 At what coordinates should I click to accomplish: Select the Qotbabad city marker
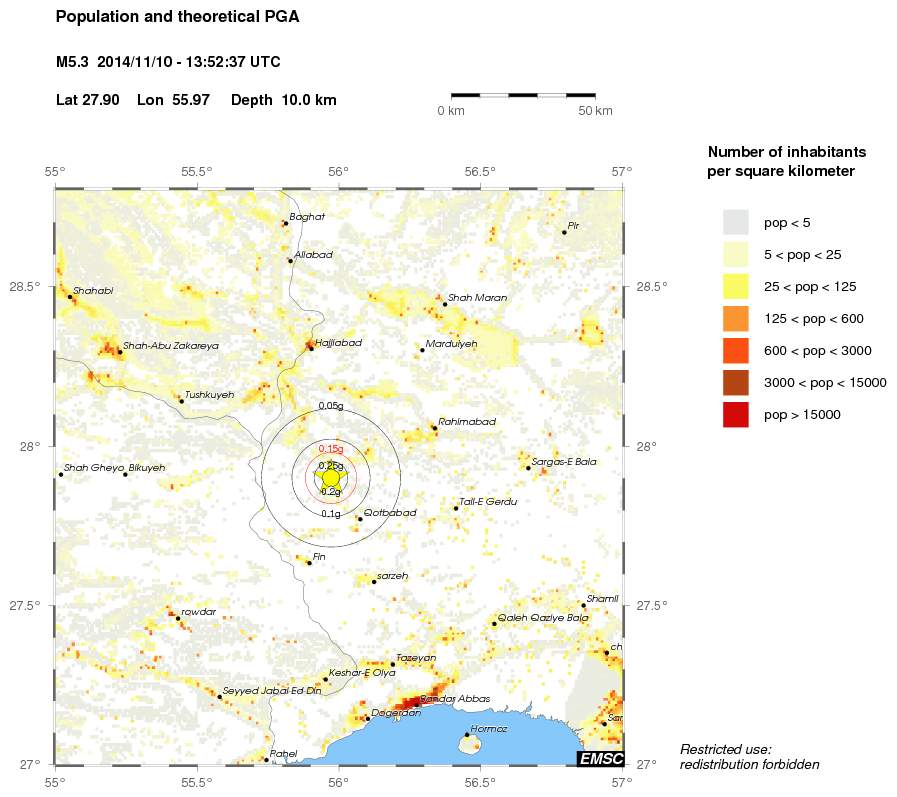point(360,518)
